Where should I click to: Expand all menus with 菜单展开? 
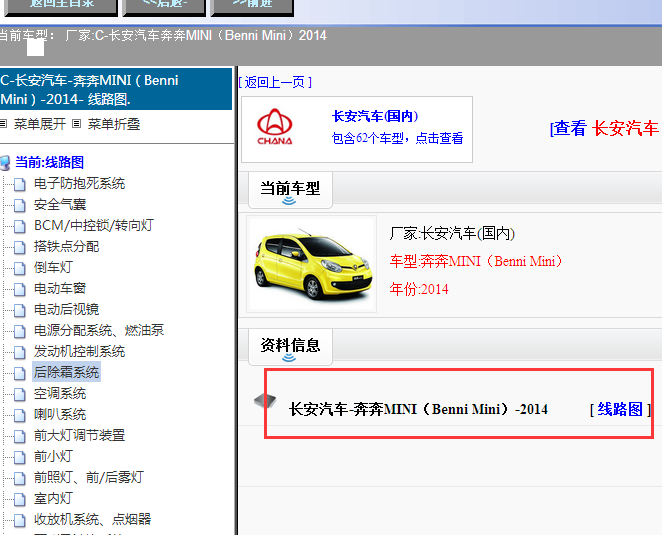point(39,124)
